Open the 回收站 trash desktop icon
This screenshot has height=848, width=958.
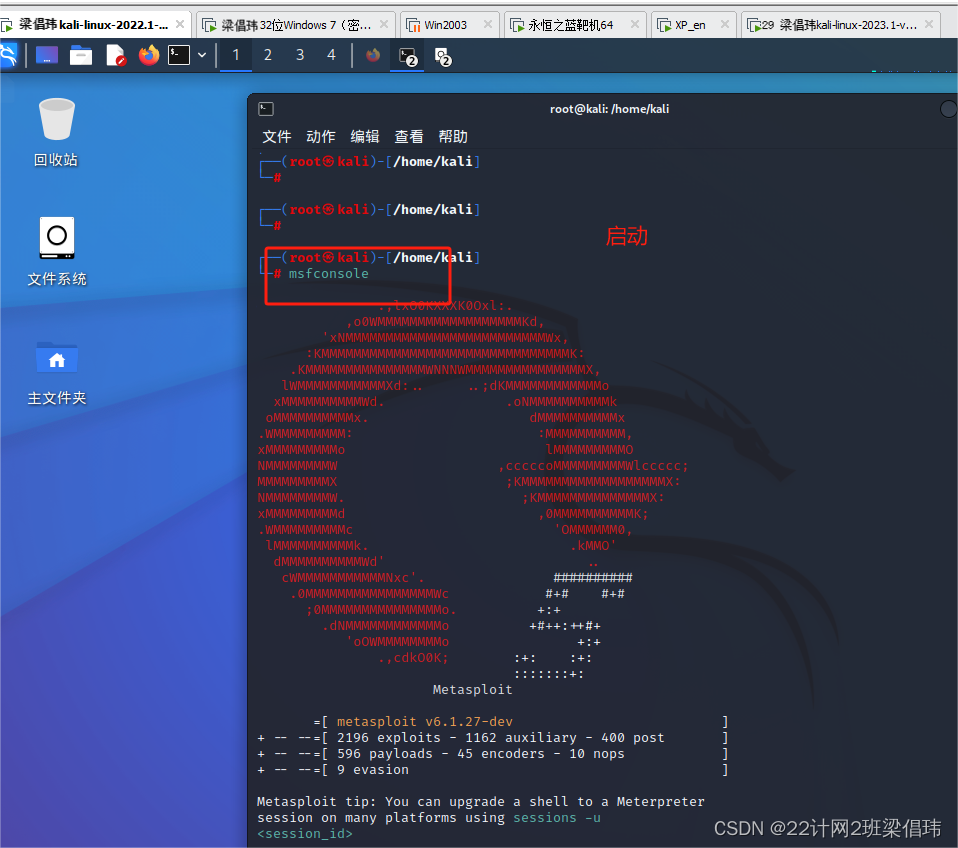coord(56,132)
